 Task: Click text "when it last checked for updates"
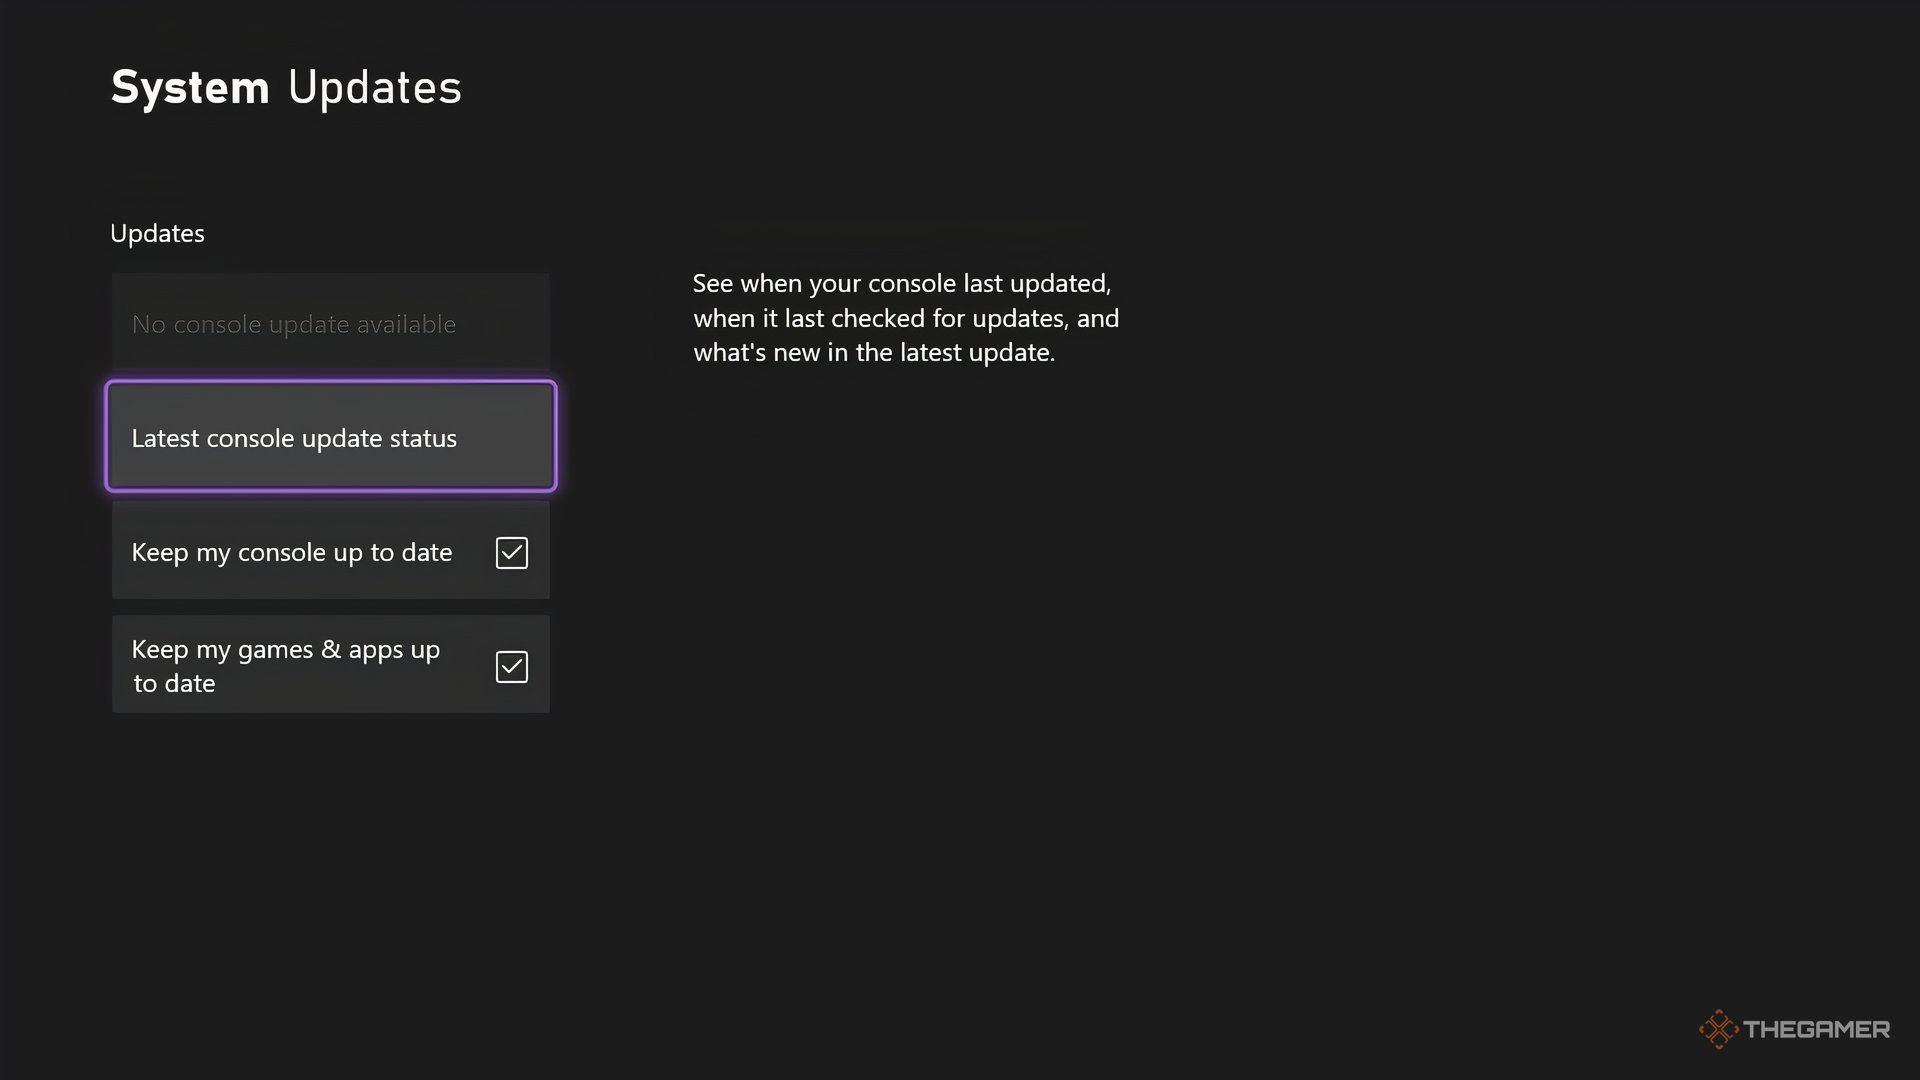(x=879, y=318)
